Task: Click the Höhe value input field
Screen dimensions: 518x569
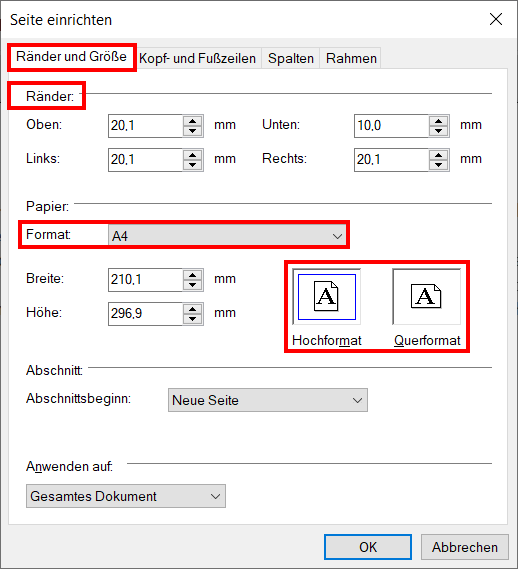Action: 146,314
